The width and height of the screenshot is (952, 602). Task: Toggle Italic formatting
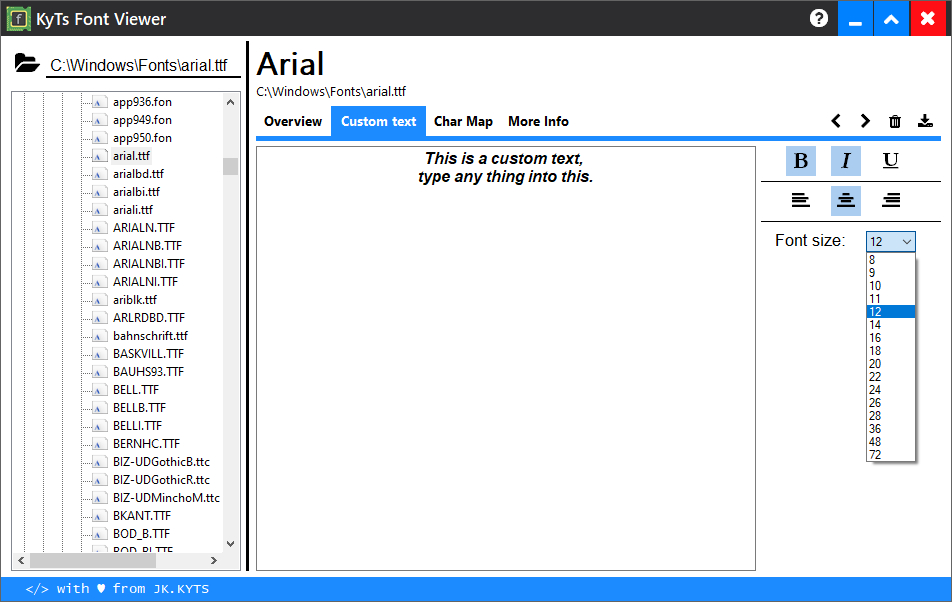[x=846, y=161]
